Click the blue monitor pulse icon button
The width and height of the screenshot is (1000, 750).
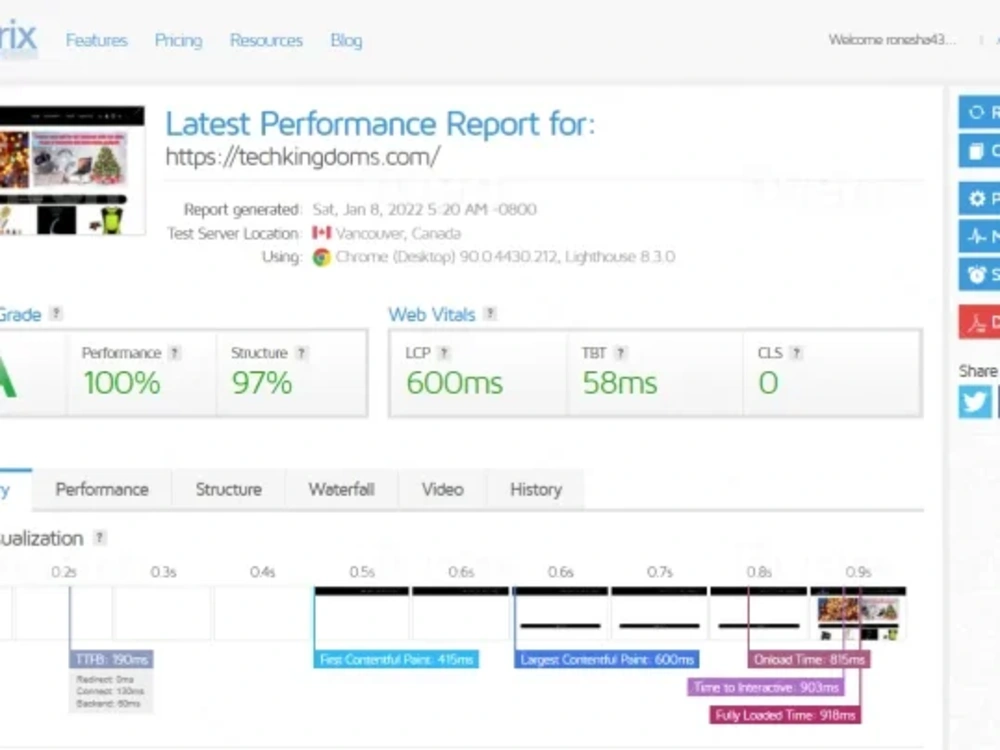[979, 237]
